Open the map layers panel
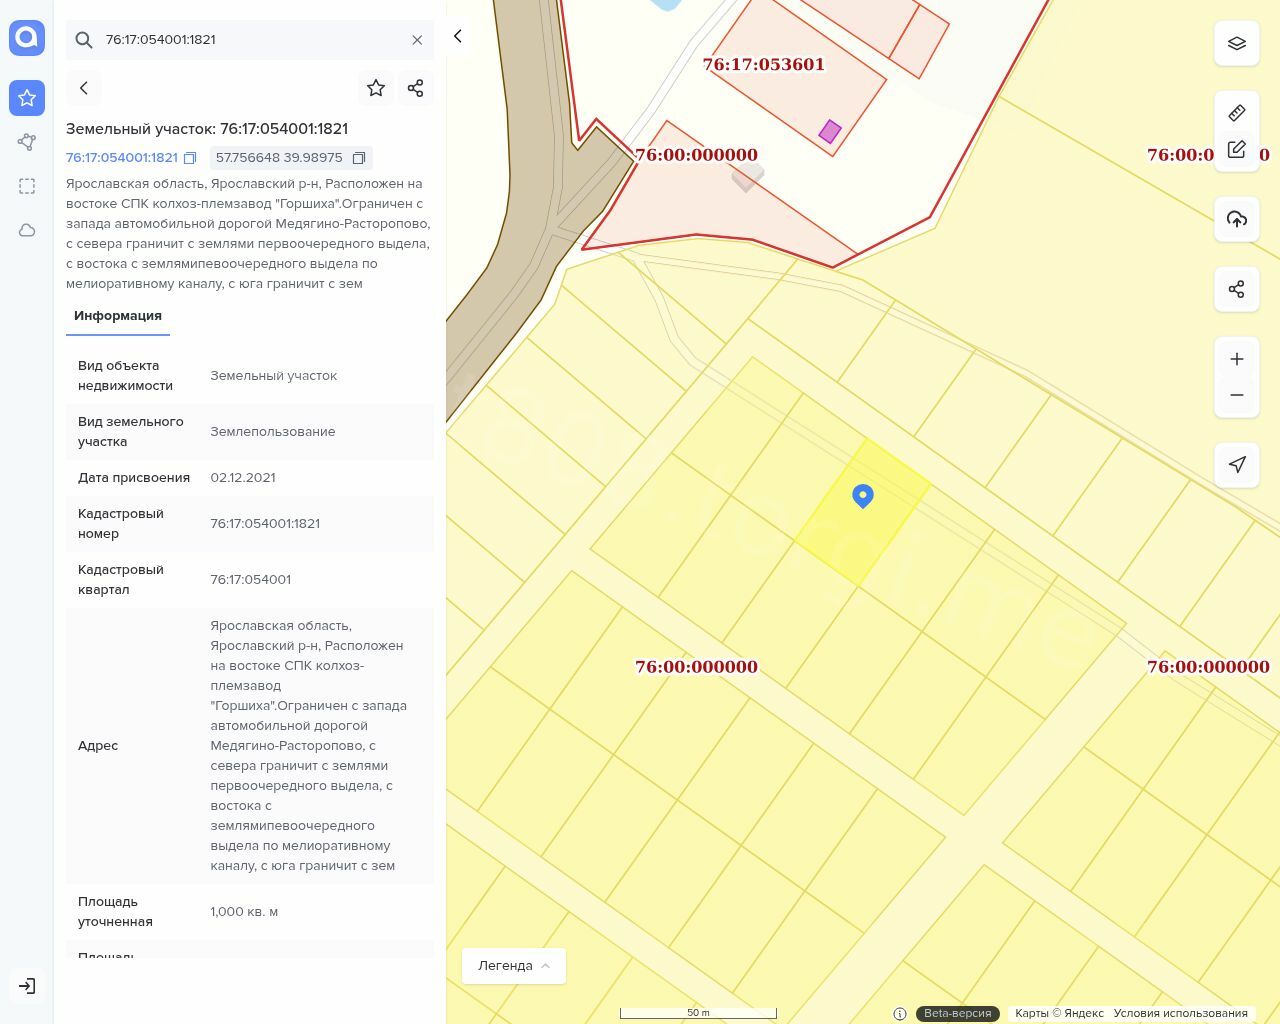This screenshot has width=1280, height=1024. click(x=1236, y=44)
